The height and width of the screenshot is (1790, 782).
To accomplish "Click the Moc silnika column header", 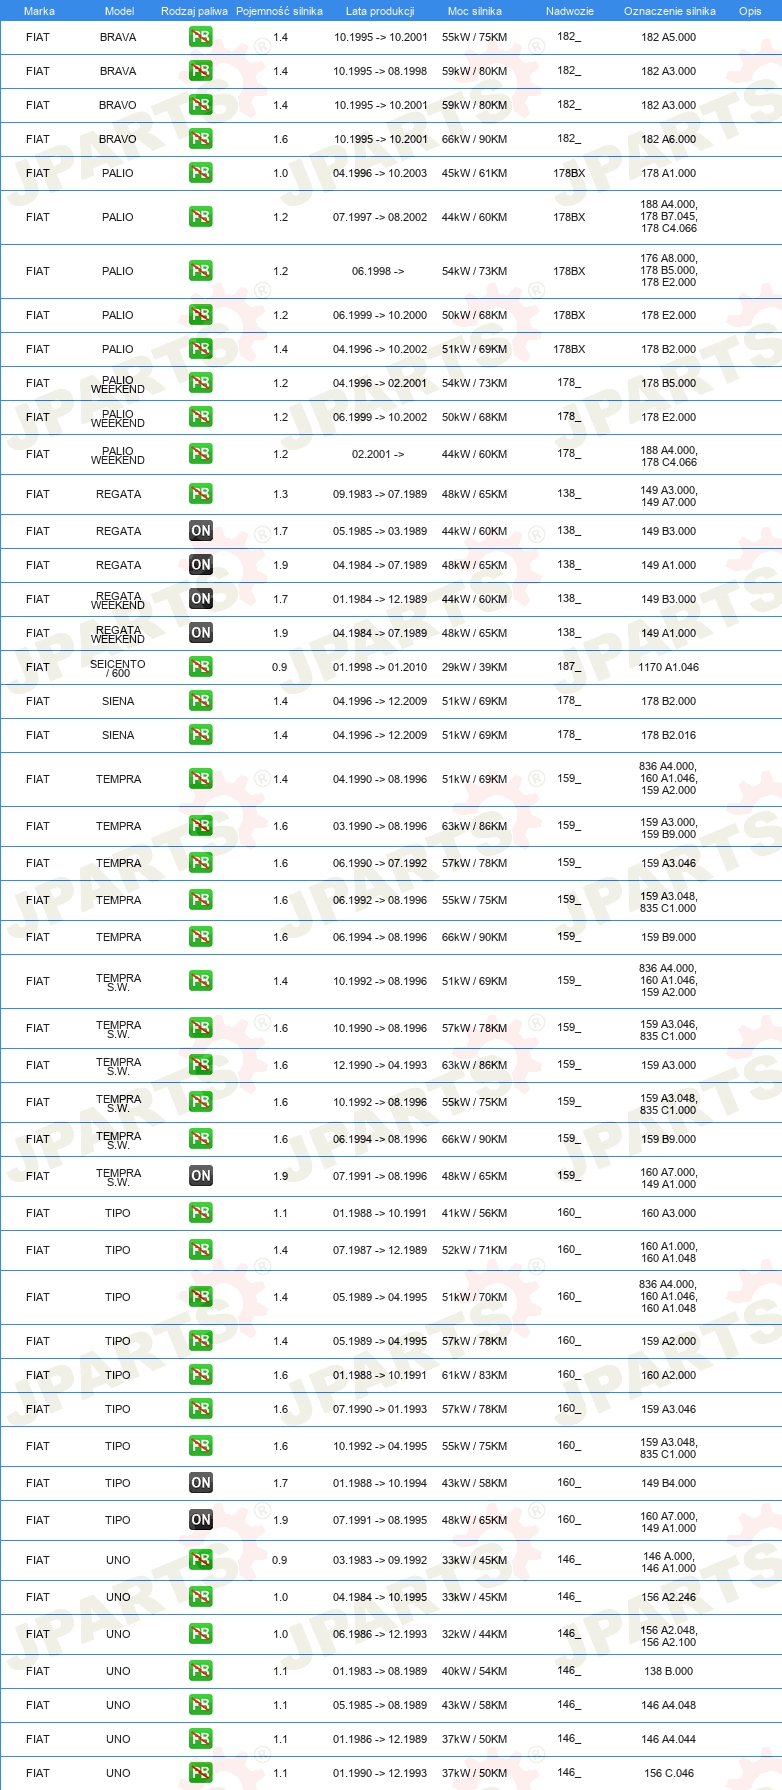I will (475, 11).
